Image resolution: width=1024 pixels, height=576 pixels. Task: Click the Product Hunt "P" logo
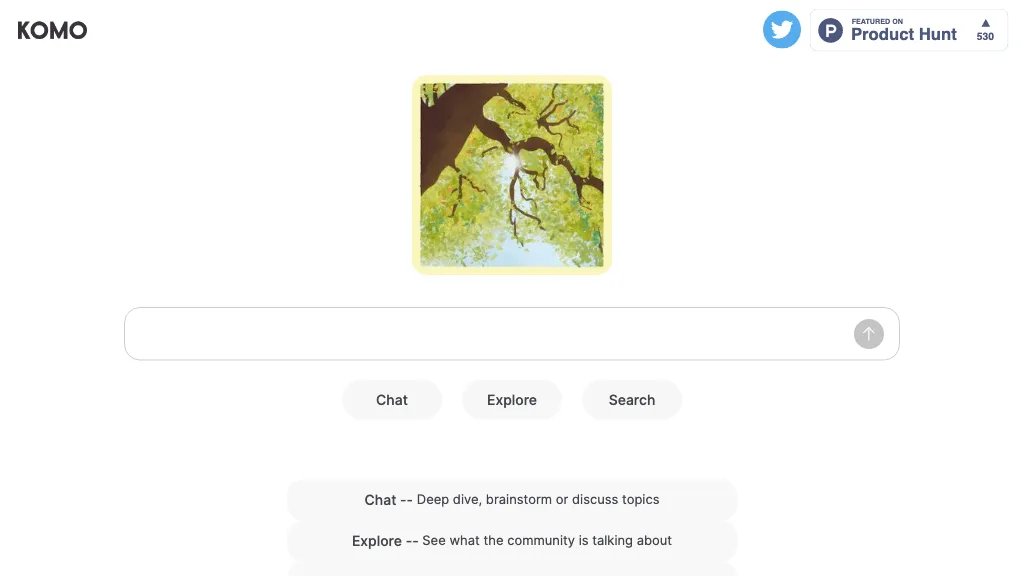click(x=830, y=31)
